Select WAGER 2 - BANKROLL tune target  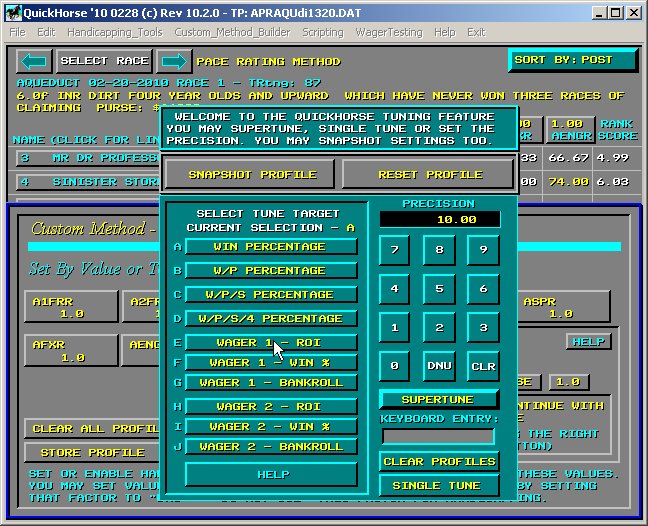271,447
